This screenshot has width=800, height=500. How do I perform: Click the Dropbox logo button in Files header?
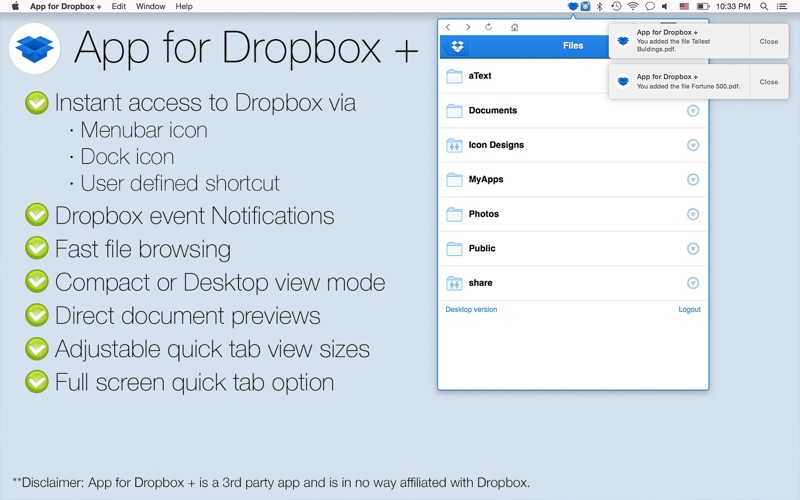coord(458,46)
